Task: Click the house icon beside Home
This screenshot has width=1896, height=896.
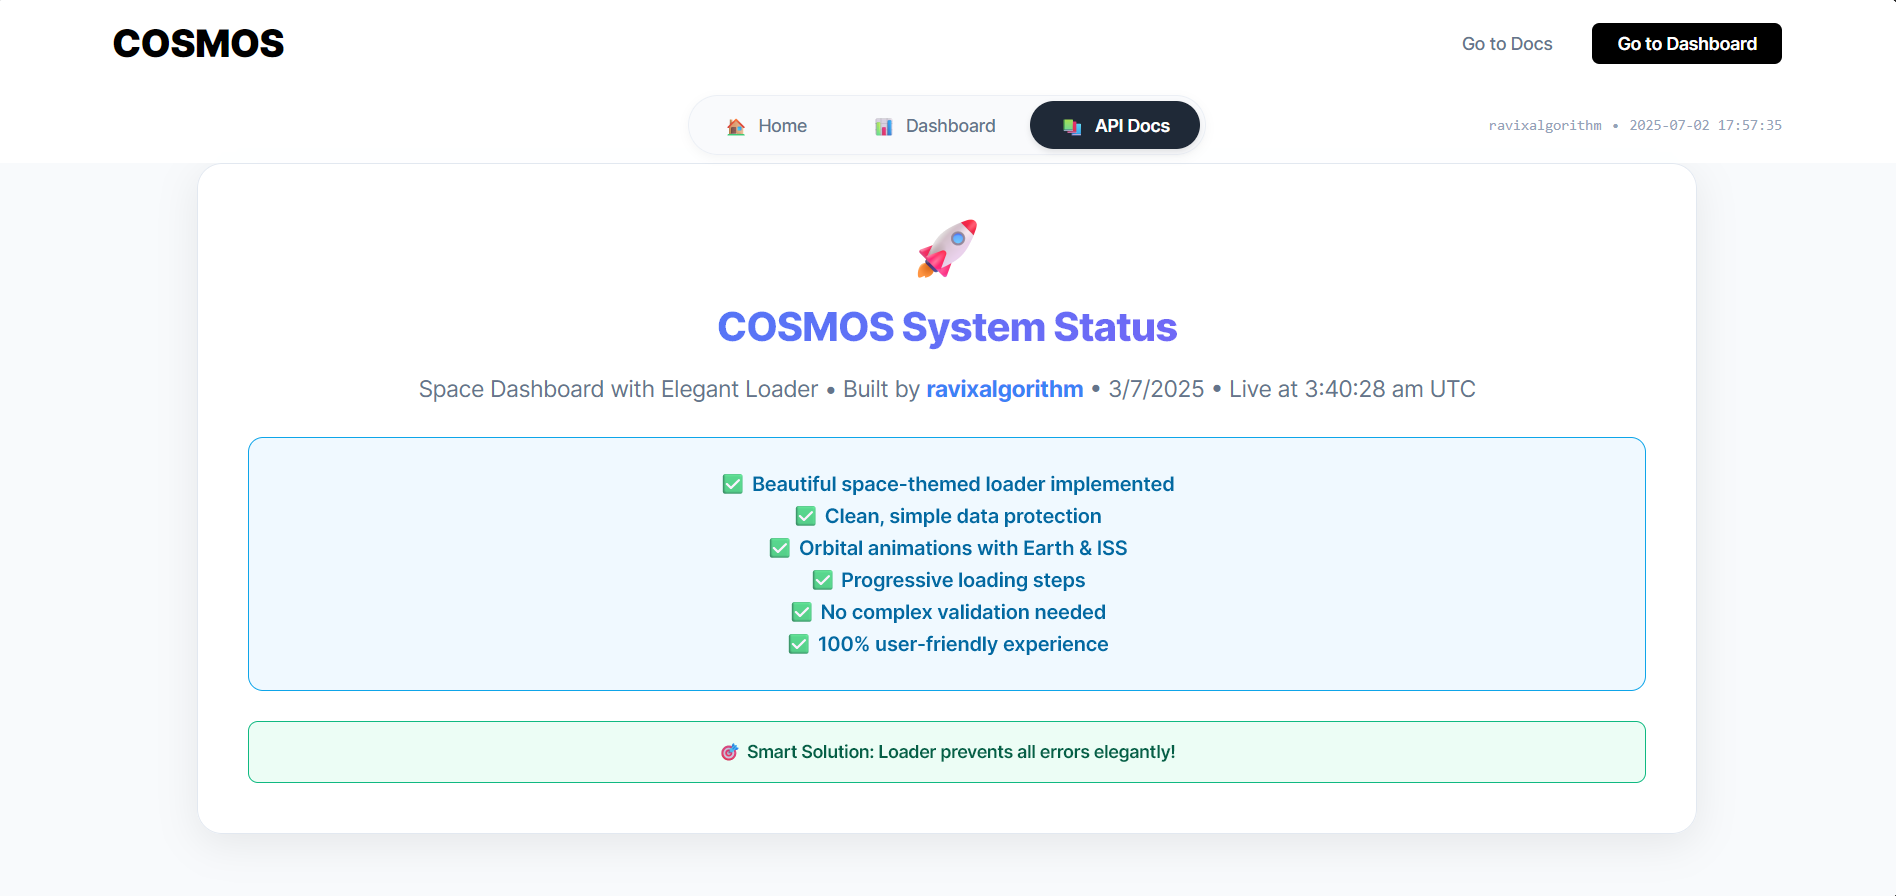Action: [736, 127]
